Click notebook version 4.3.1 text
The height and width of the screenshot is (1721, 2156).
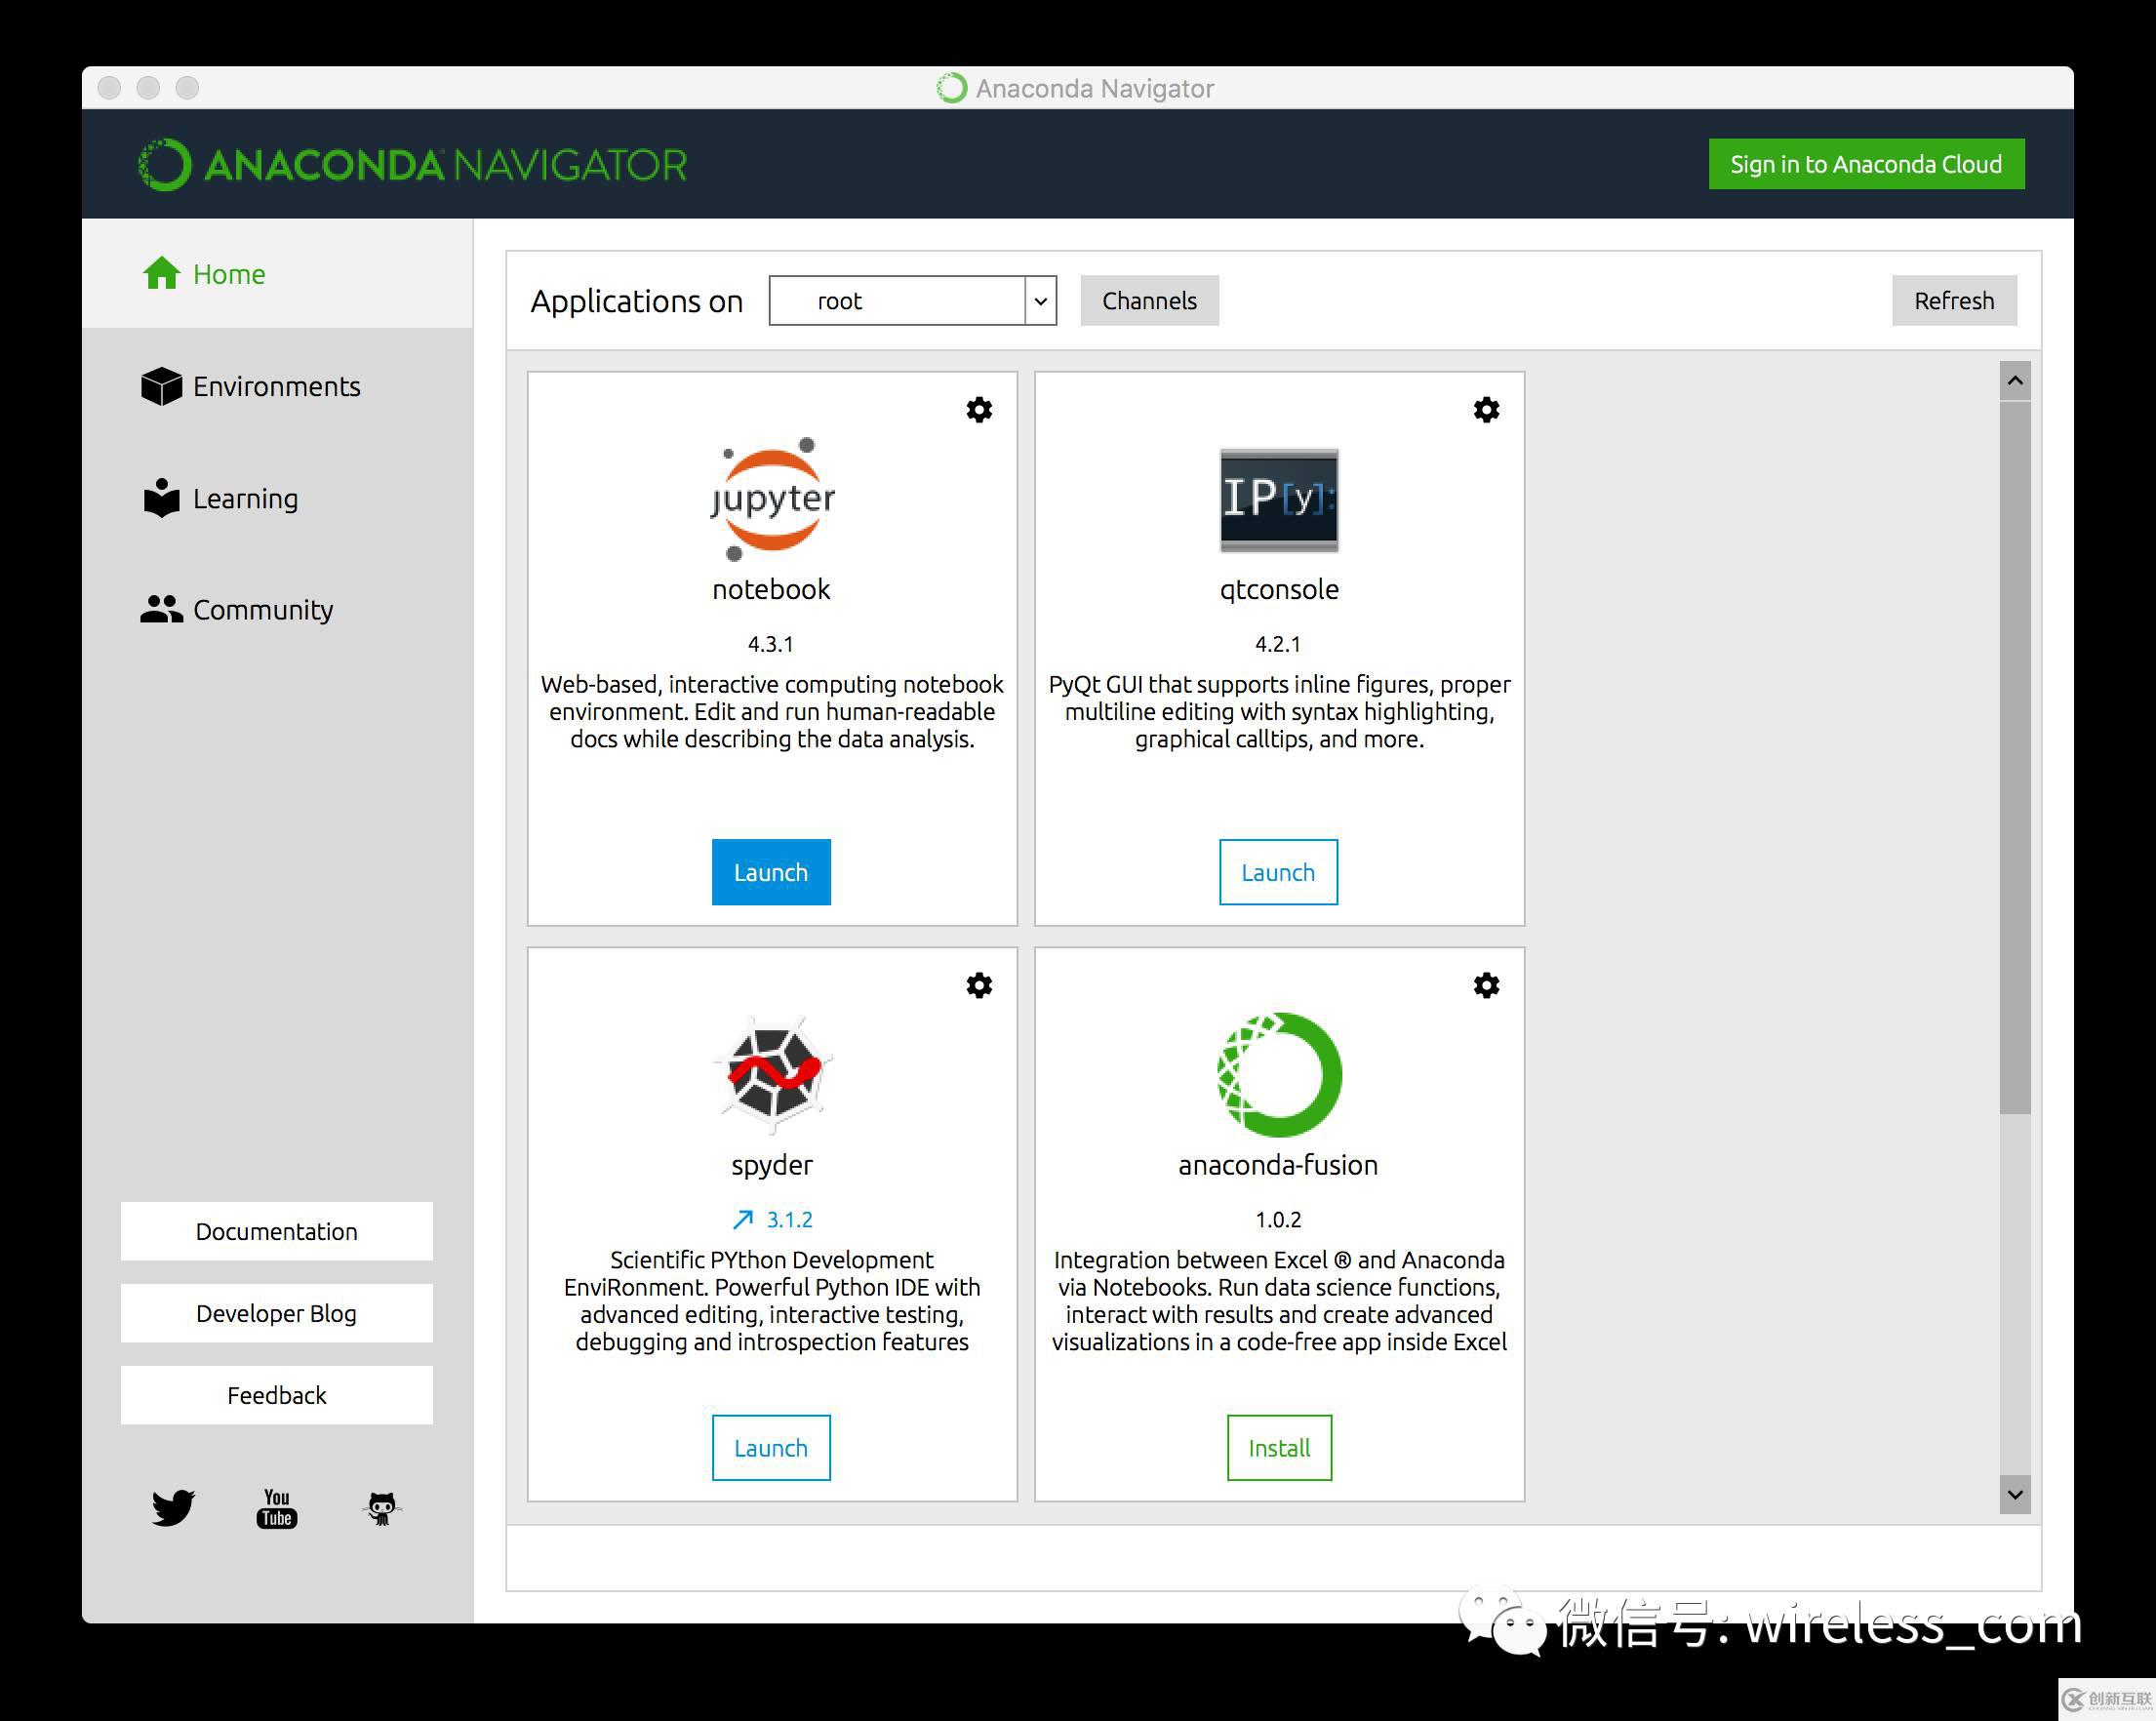coord(771,644)
